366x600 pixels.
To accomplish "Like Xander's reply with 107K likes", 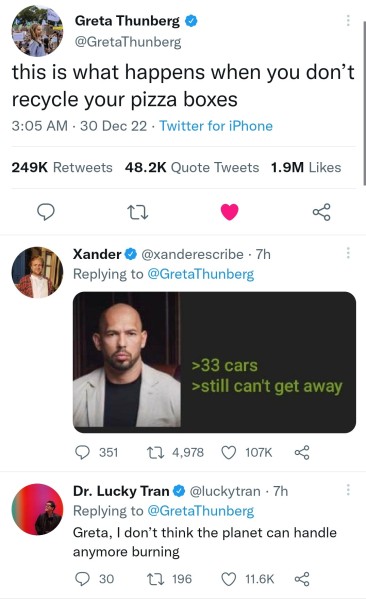I will [x=247, y=452].
